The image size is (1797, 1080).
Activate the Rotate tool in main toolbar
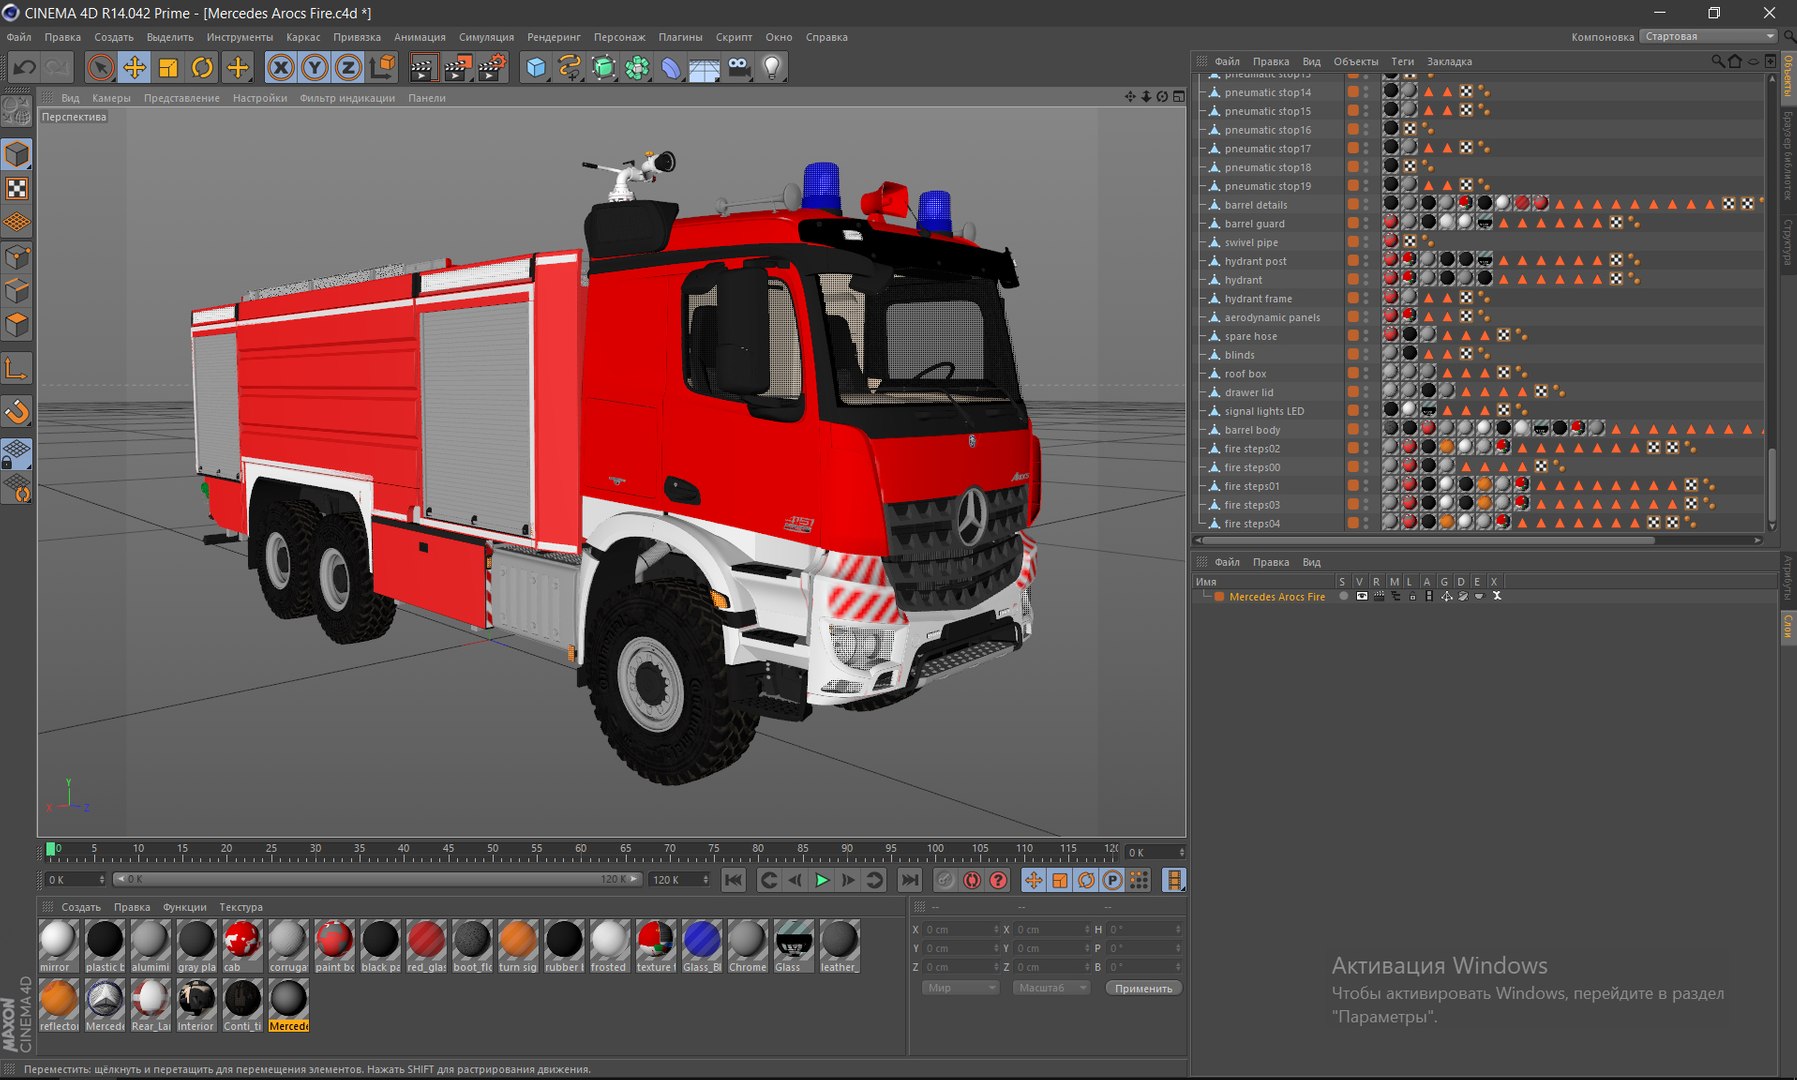202,67
